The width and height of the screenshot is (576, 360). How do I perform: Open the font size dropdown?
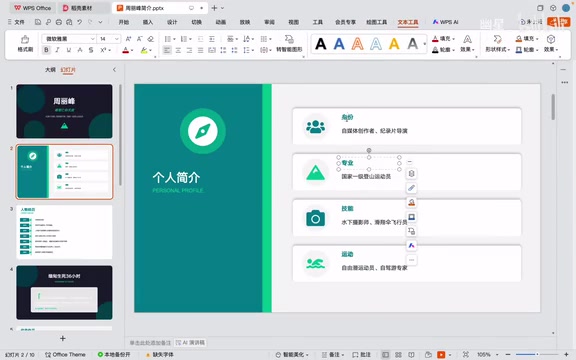pyautogui.click(x=117, y=39)
